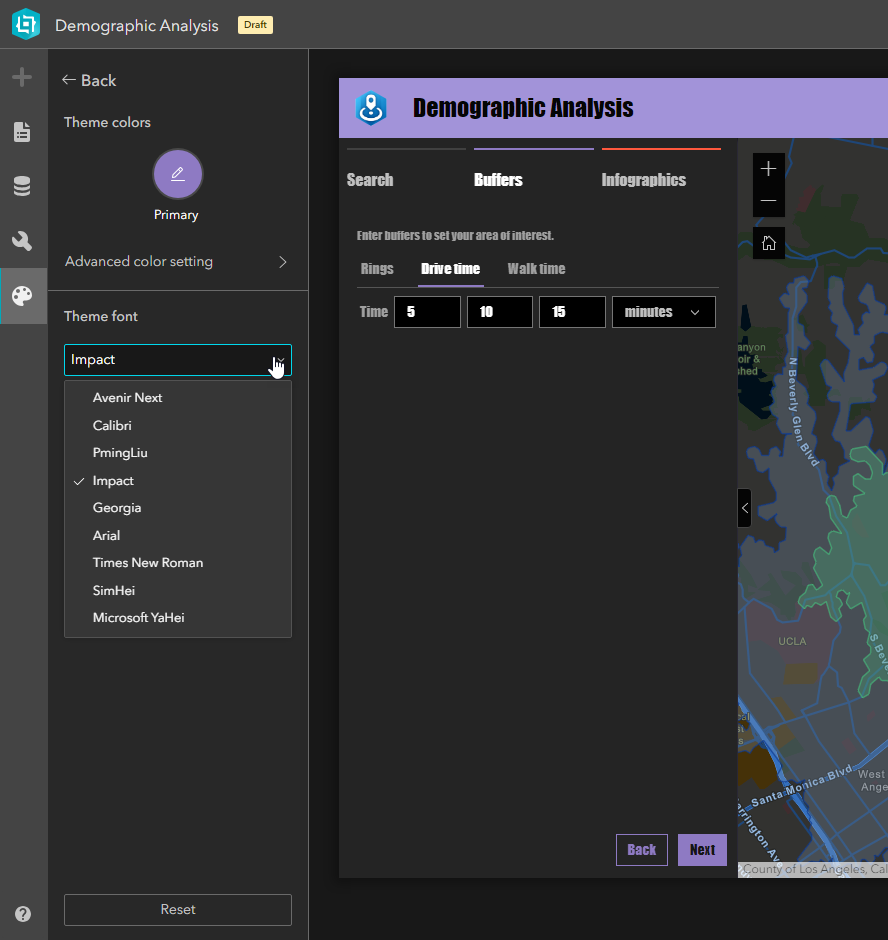
Task: Click the 10-minute time input field
Action: pyautogui.click(x=499, y=311)
